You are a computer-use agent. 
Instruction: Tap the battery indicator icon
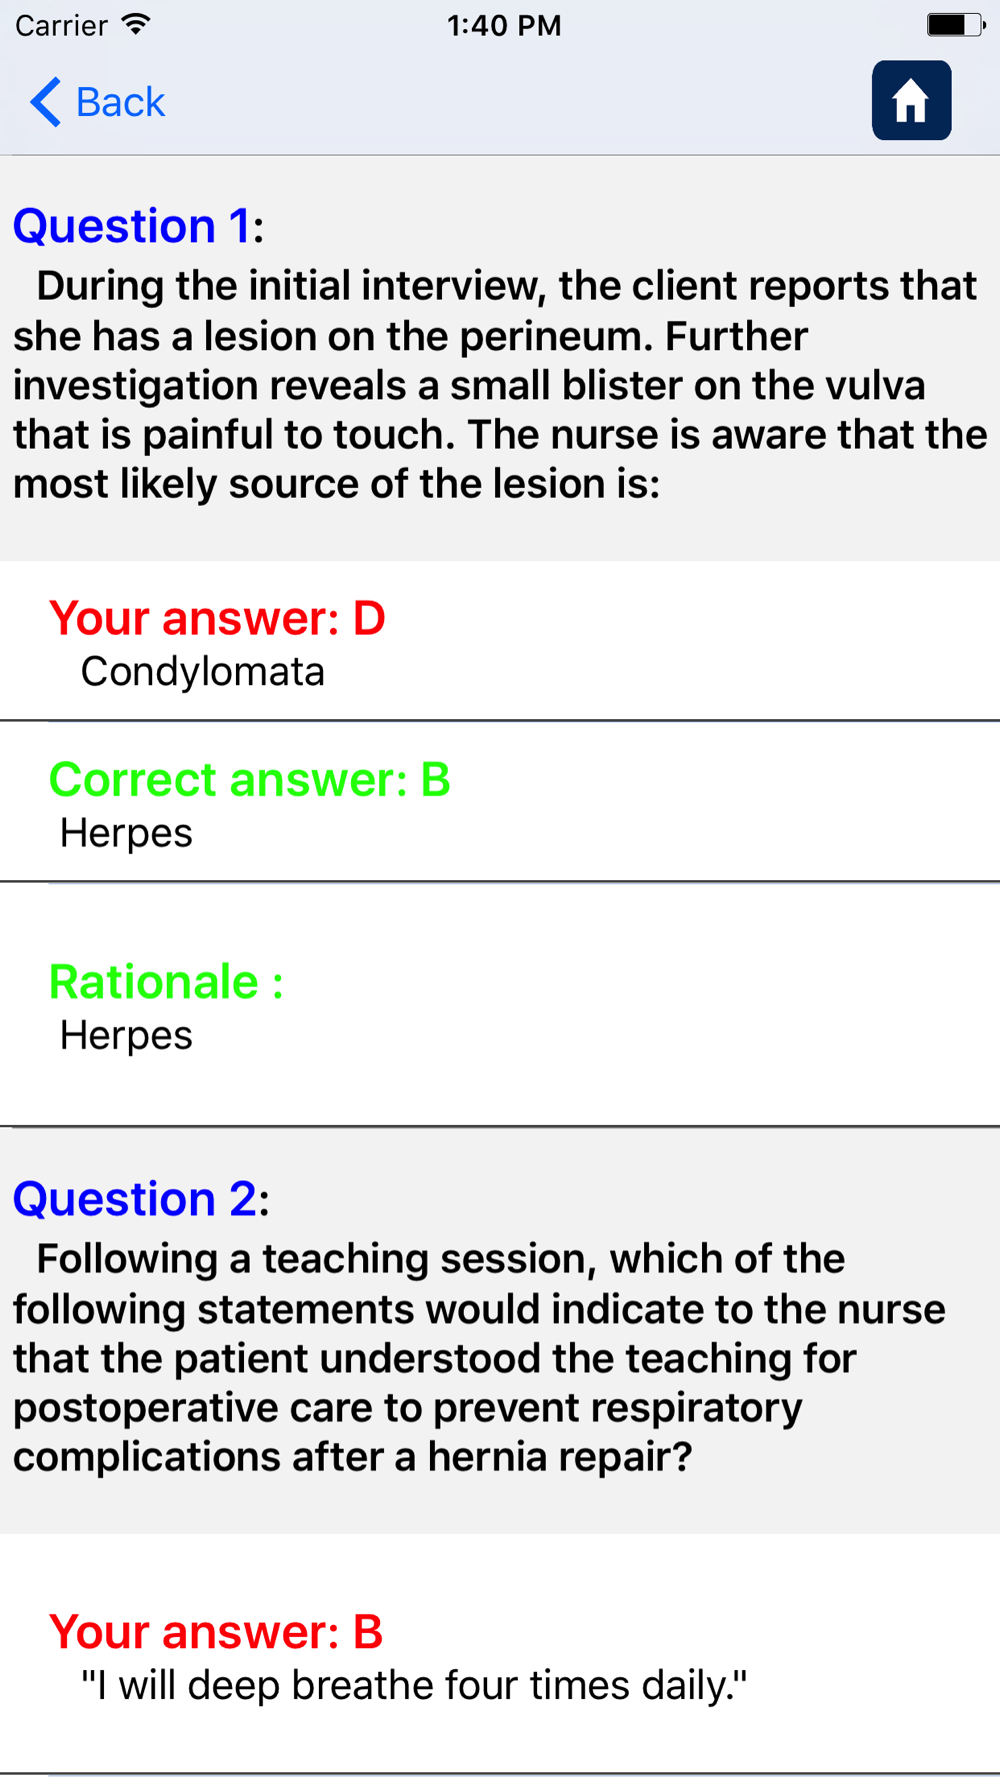click(956, 25)
